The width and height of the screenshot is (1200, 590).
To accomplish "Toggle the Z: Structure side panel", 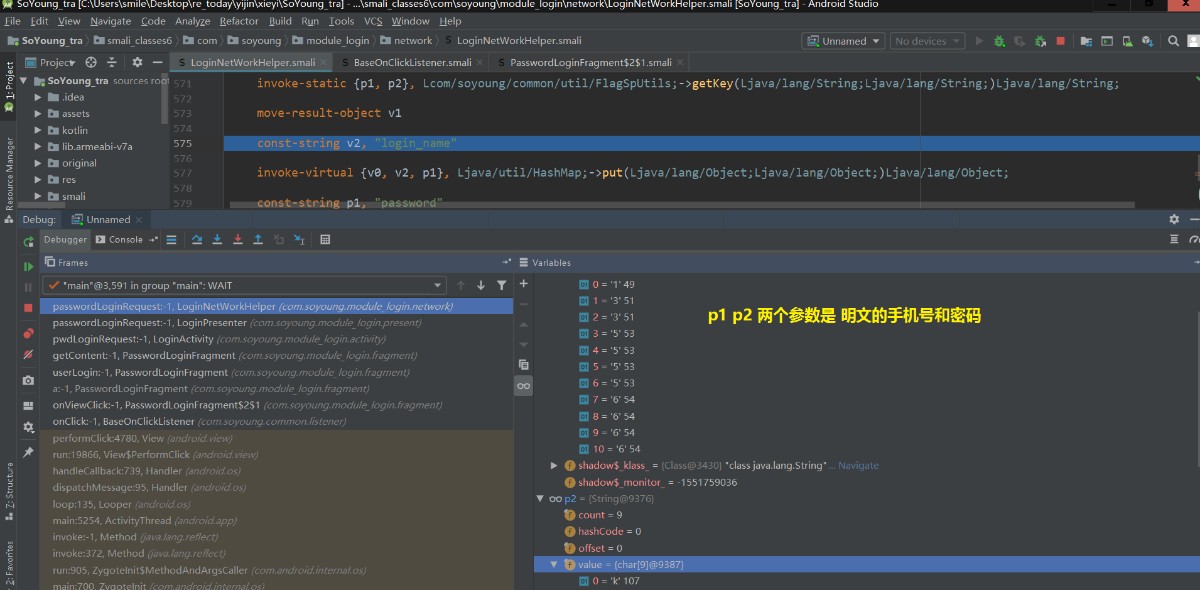I will 9,491.
